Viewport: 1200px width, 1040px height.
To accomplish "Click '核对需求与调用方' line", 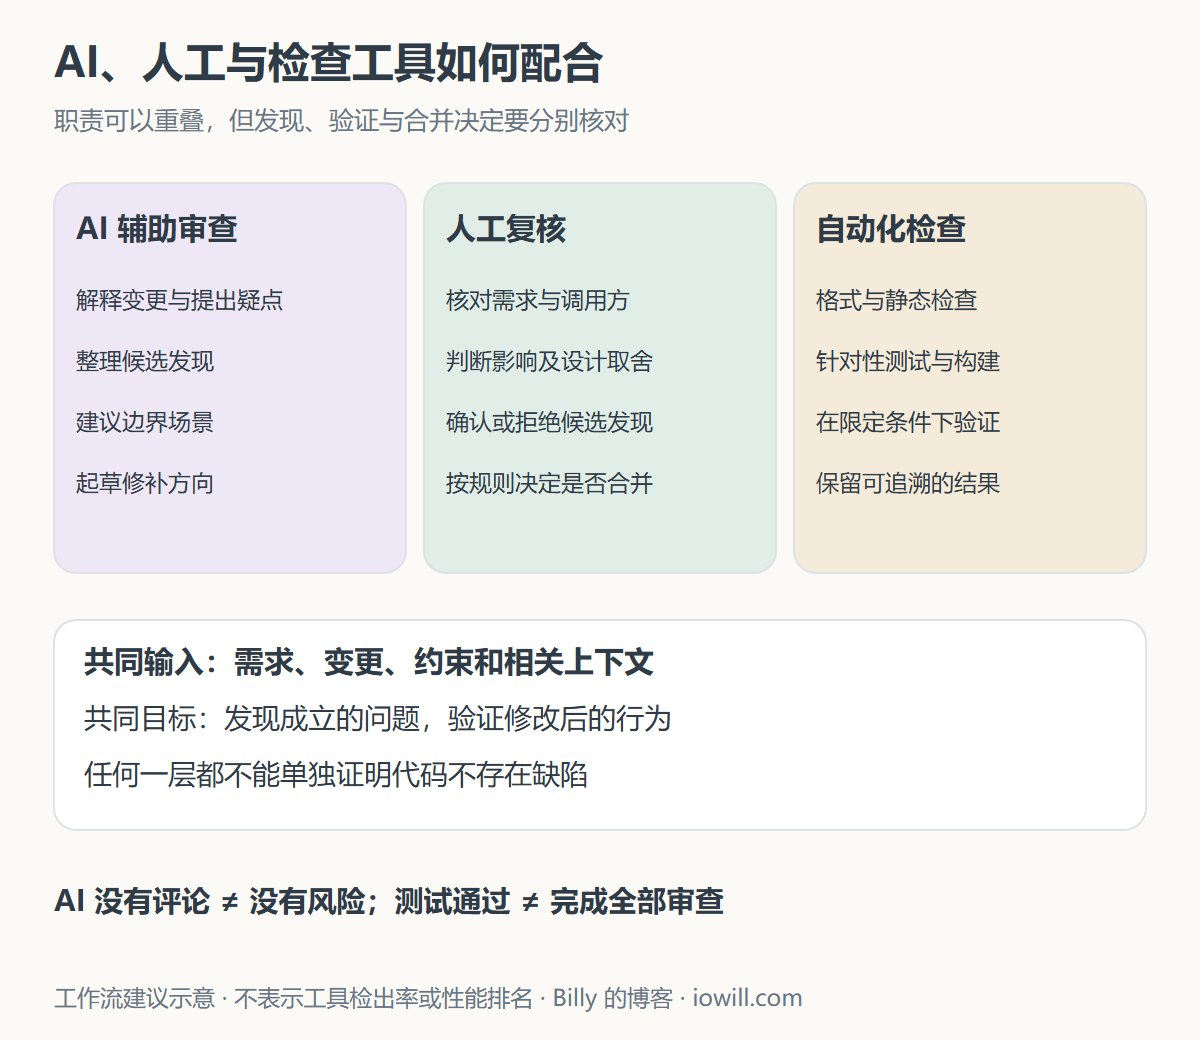I will click(x=537, y=300).
